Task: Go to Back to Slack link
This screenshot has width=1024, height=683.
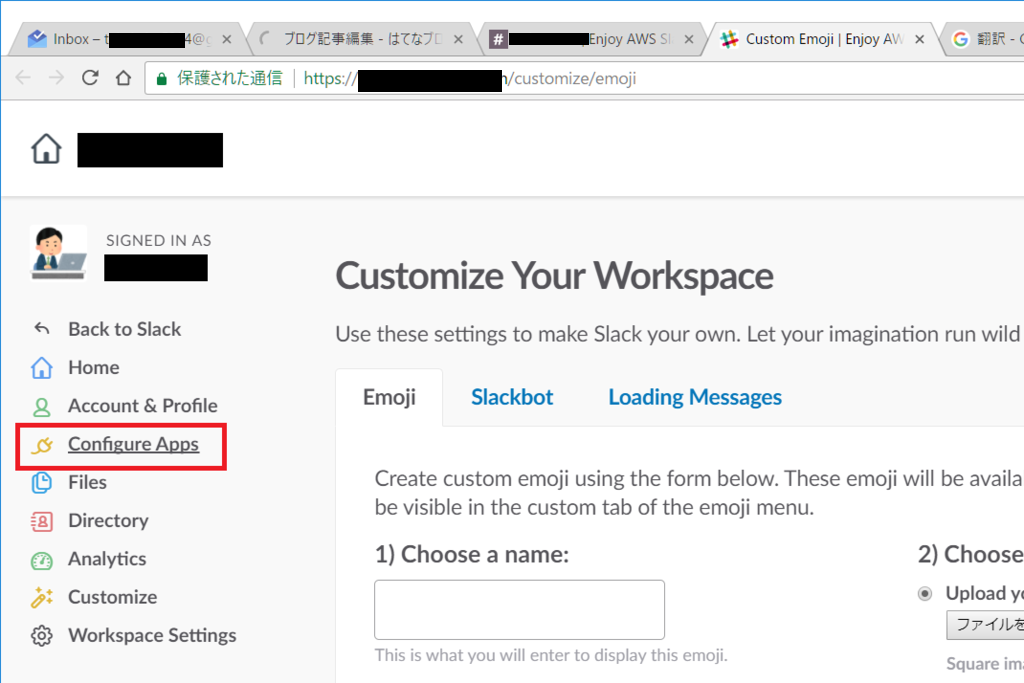Action: click(125, 329)
